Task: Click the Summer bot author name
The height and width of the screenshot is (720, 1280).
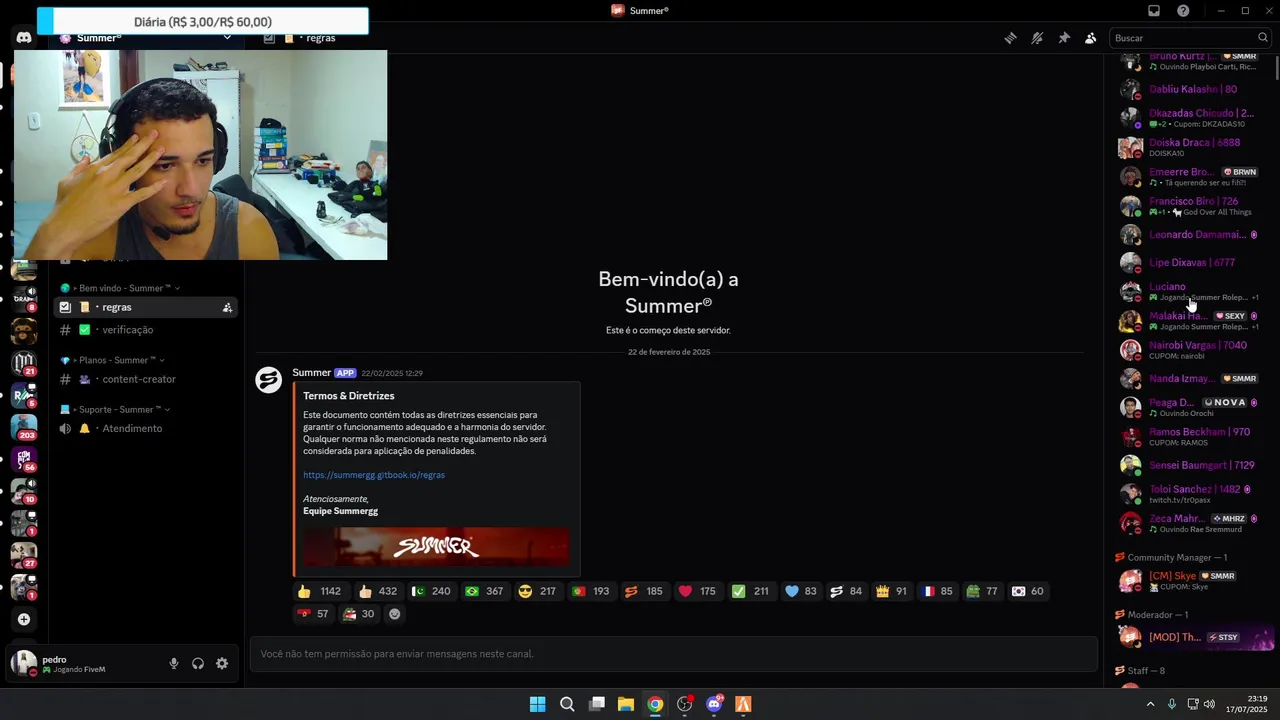Action: tap(311, 373)
